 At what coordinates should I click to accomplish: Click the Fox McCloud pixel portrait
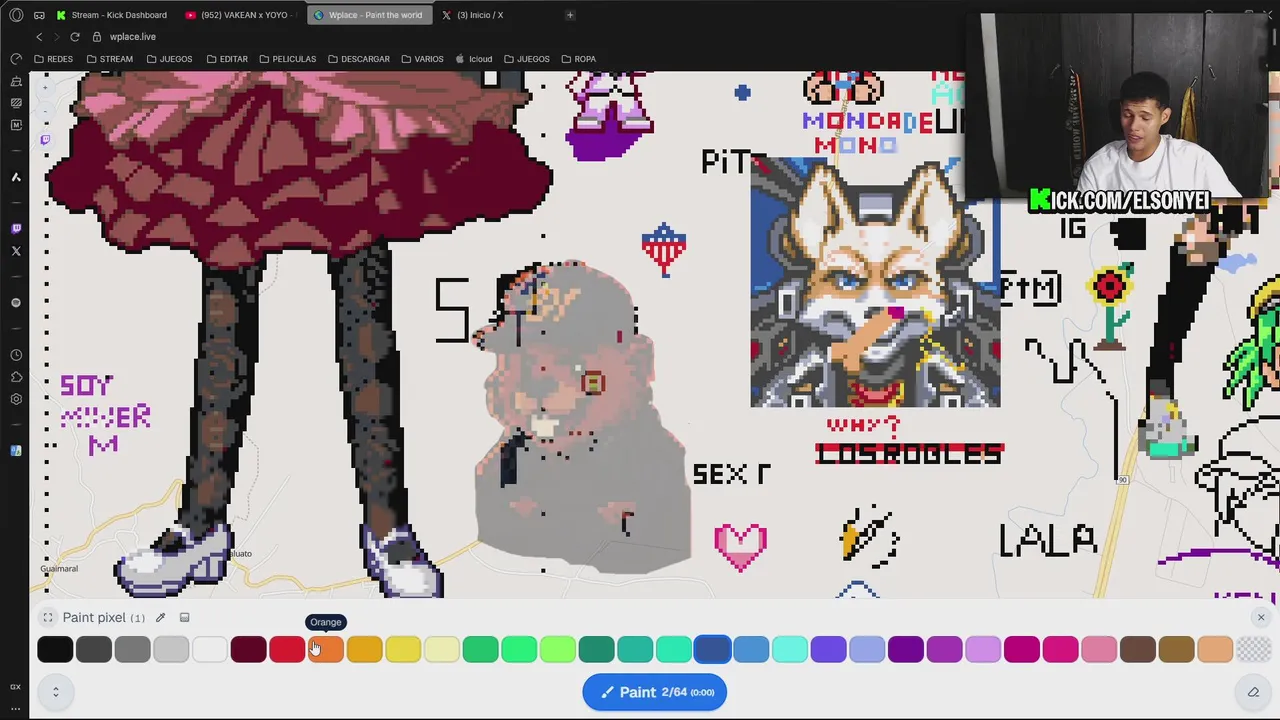pyautogui.click(x=875, y=282)
